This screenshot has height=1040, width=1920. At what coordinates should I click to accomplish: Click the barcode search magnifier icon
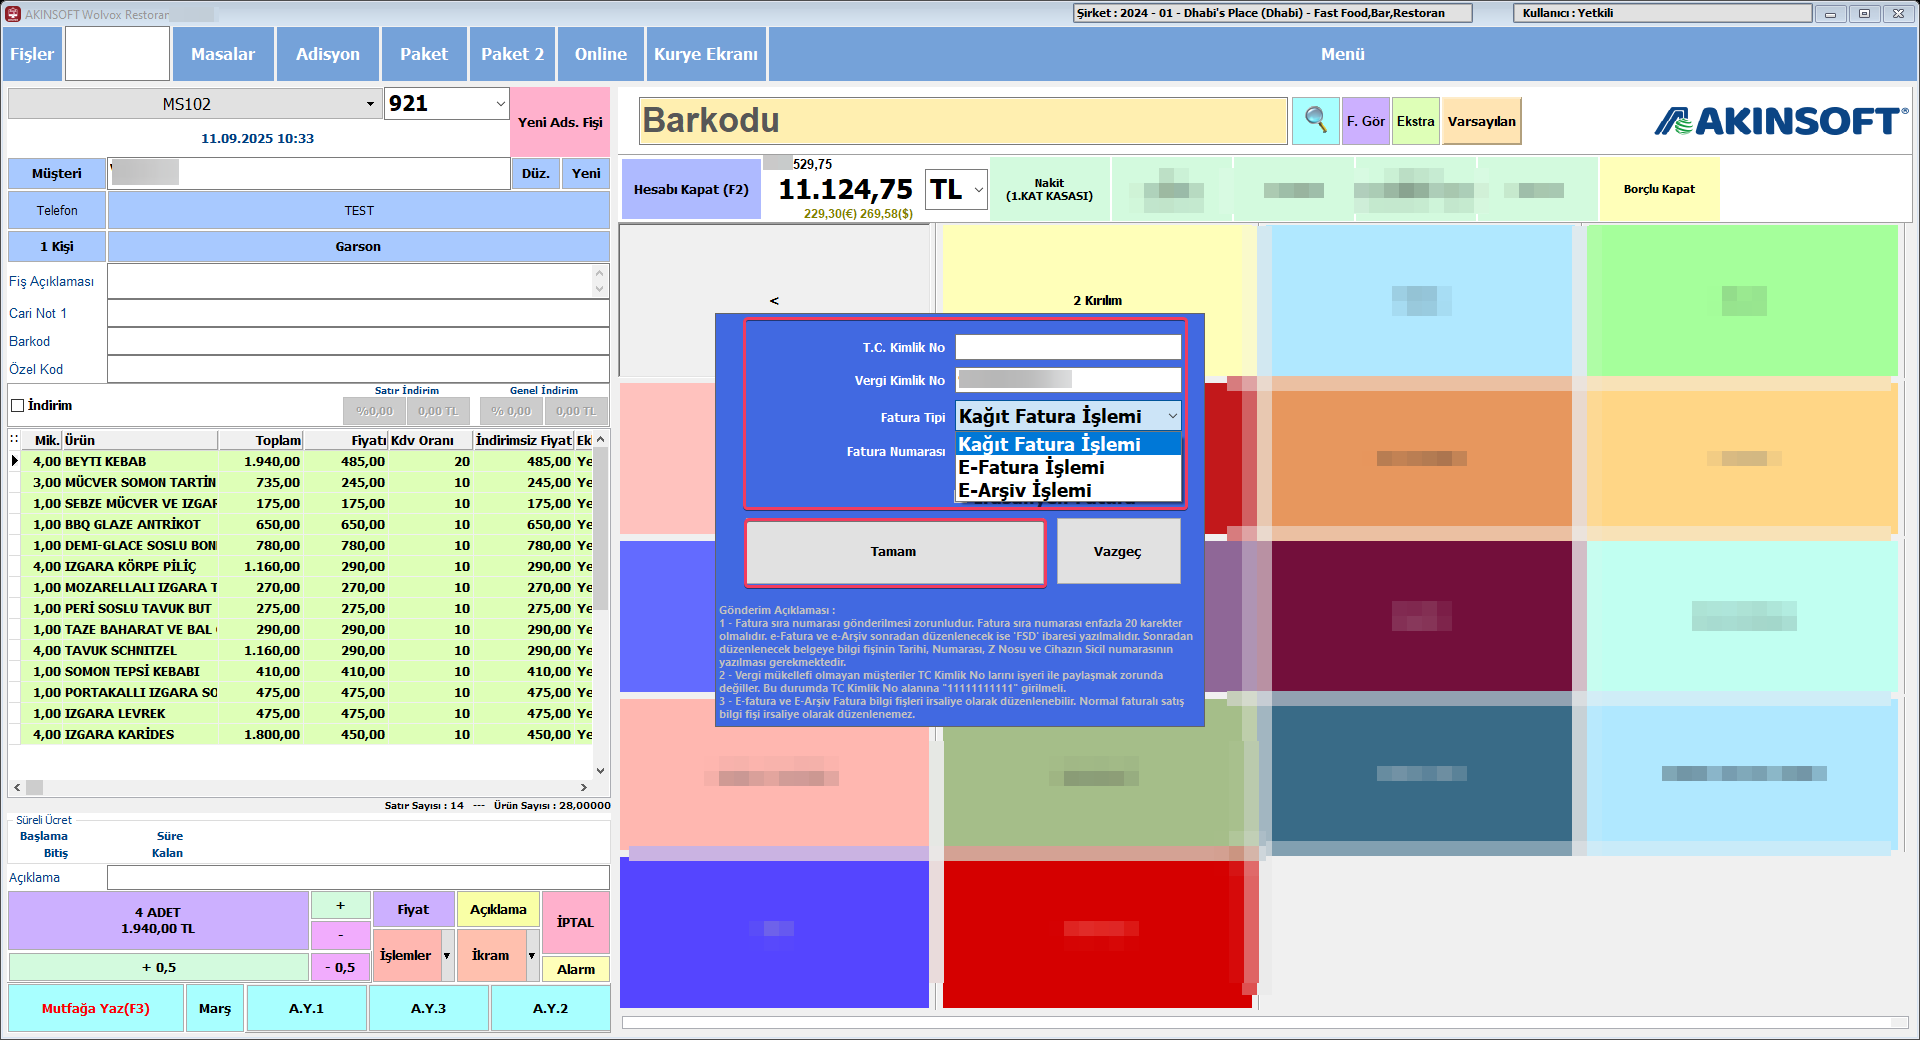pos(1315,121)
